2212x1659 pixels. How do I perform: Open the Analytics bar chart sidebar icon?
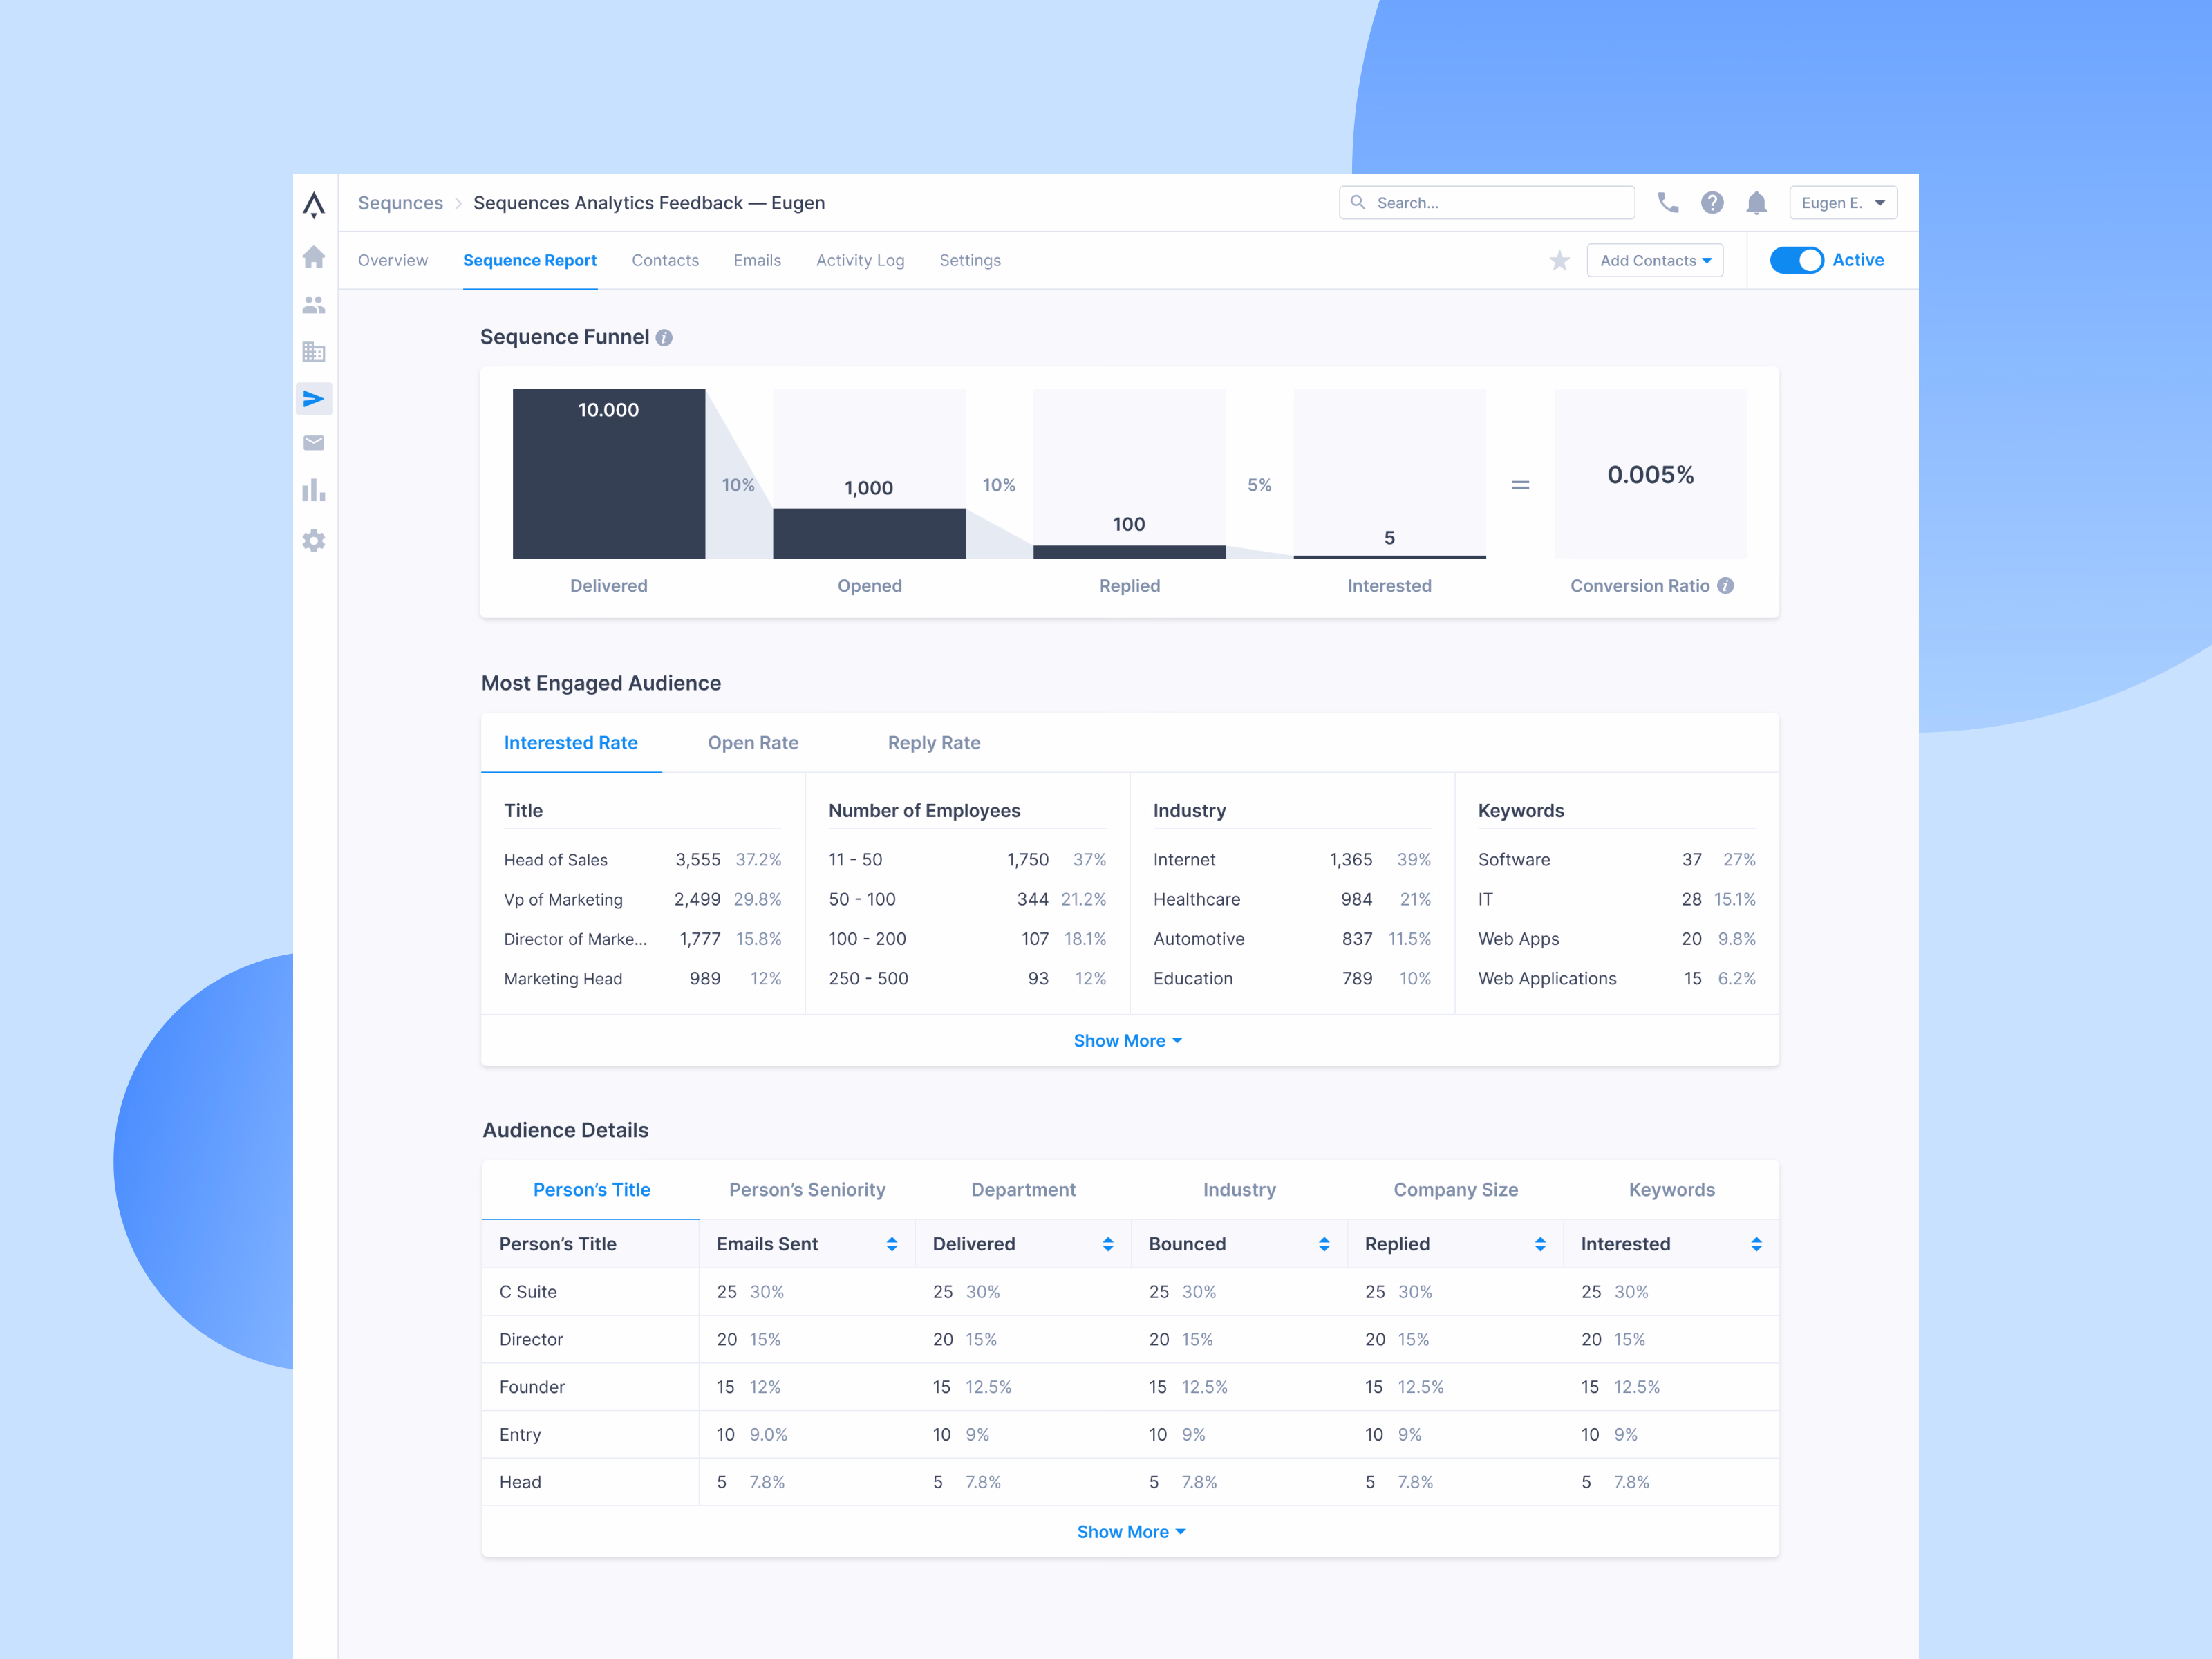(x=314, y=490)
